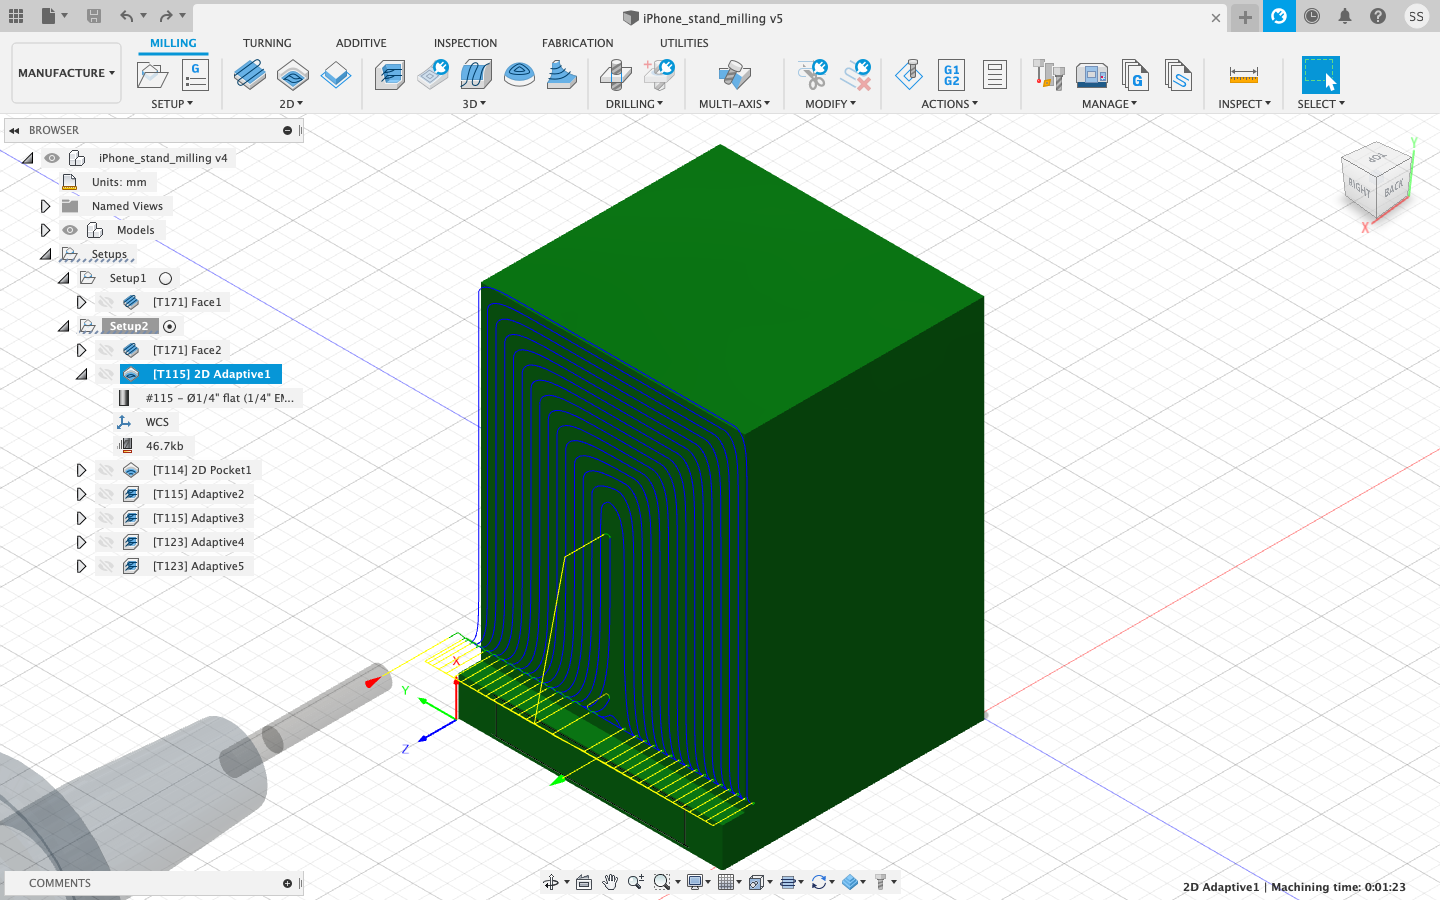Show the 2D Pocket1 toolpath via its eye
The height and width of the screenshot is (900, 1440).
(106, 470)
